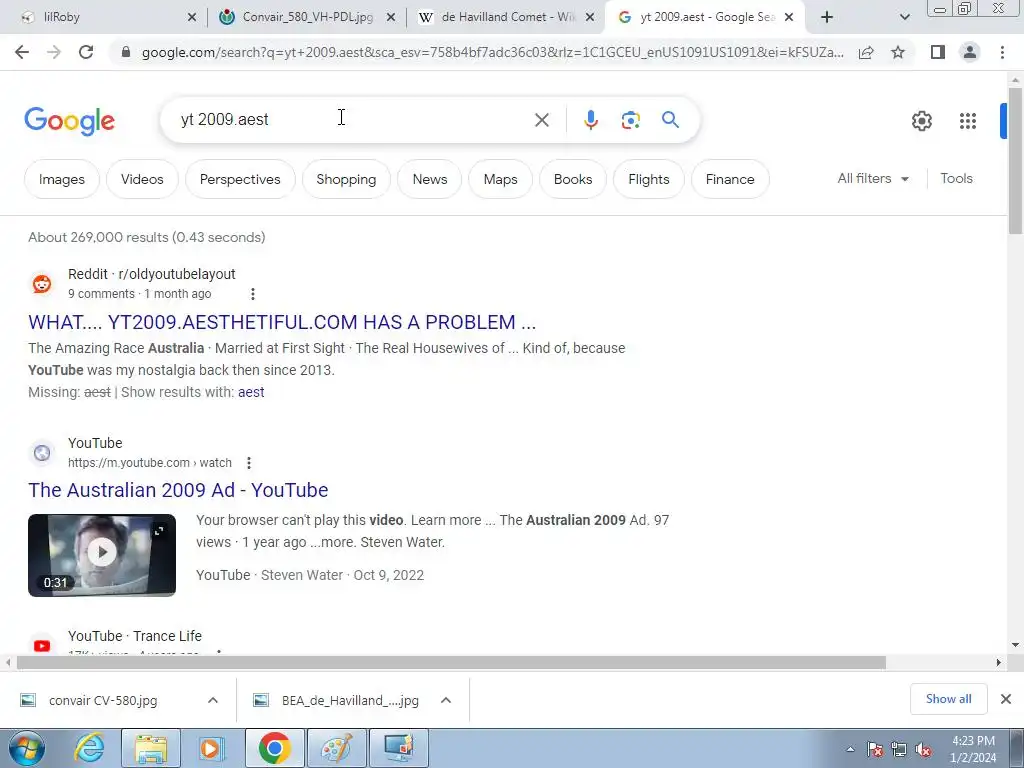Reload the Google search page
1024x768 pixels.
(x=86, y=52)
